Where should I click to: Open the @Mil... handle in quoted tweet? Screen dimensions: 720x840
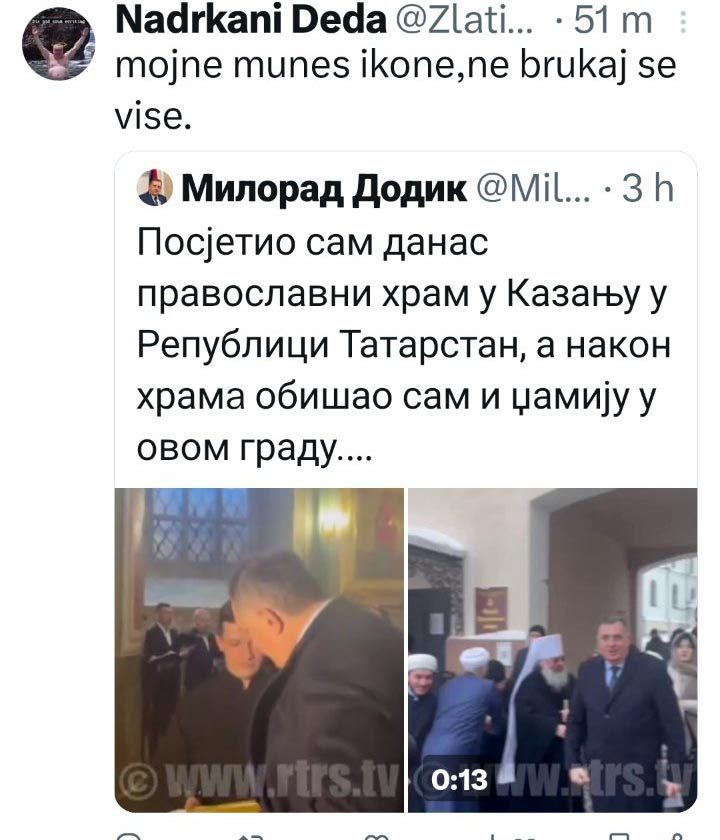click(533, 188)
